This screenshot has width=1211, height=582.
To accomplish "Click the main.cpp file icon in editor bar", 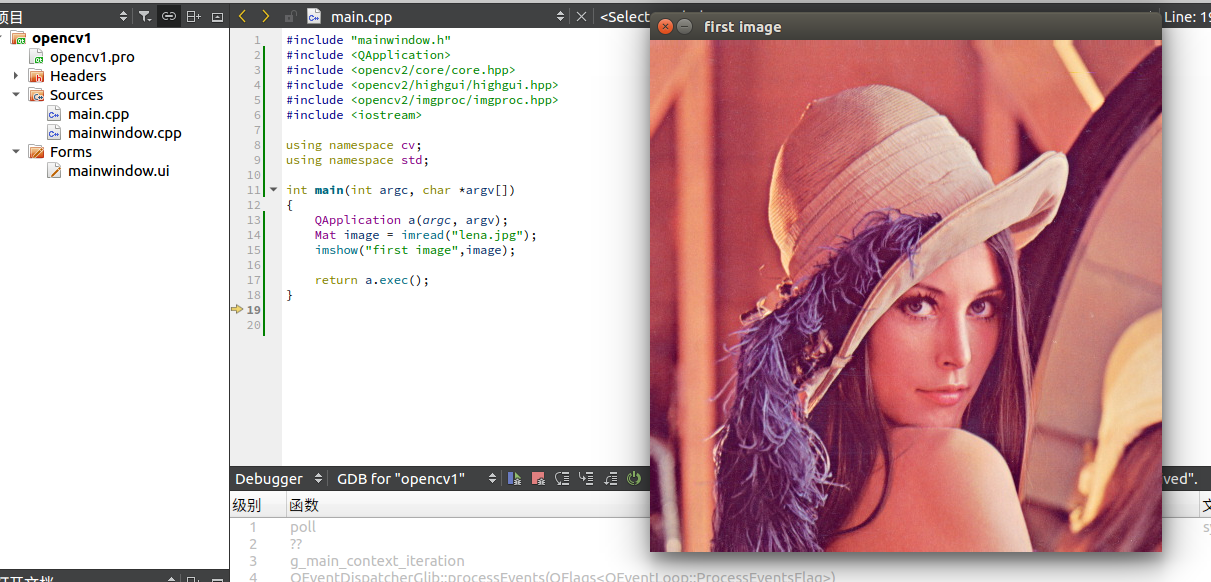I will [x=314, y=16].
